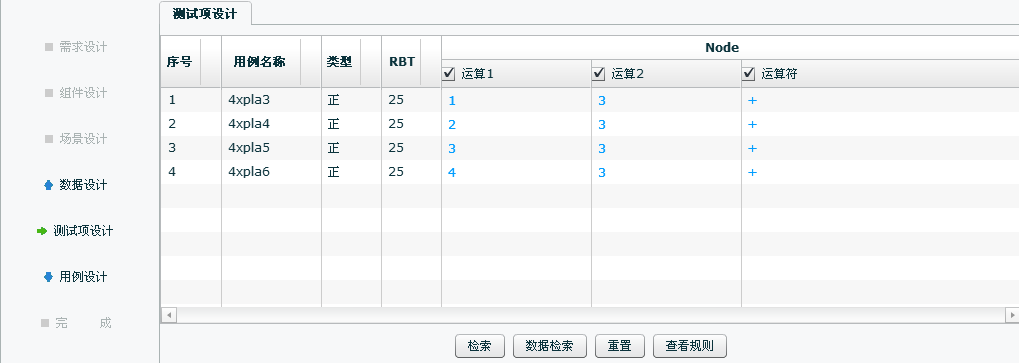Open 用例设计 step in sidebar
The height and width of the screenshot is (363, 1019).
click(x=83, y=277)
